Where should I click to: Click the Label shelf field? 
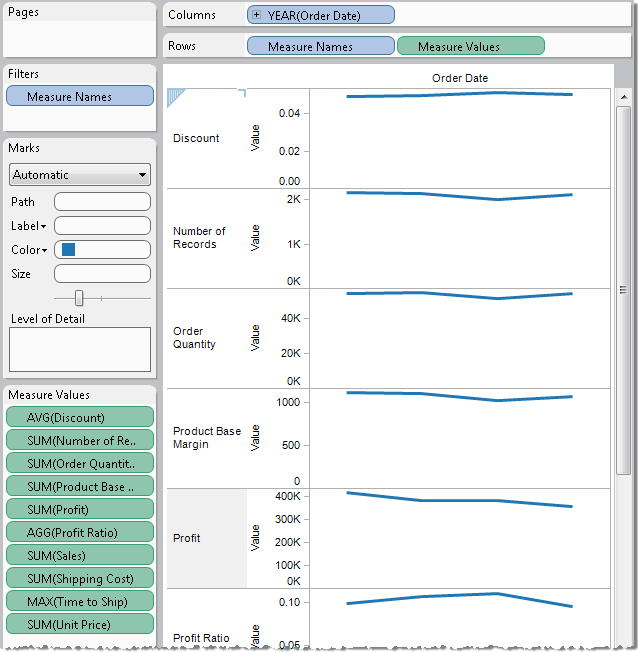pos(102,226)
